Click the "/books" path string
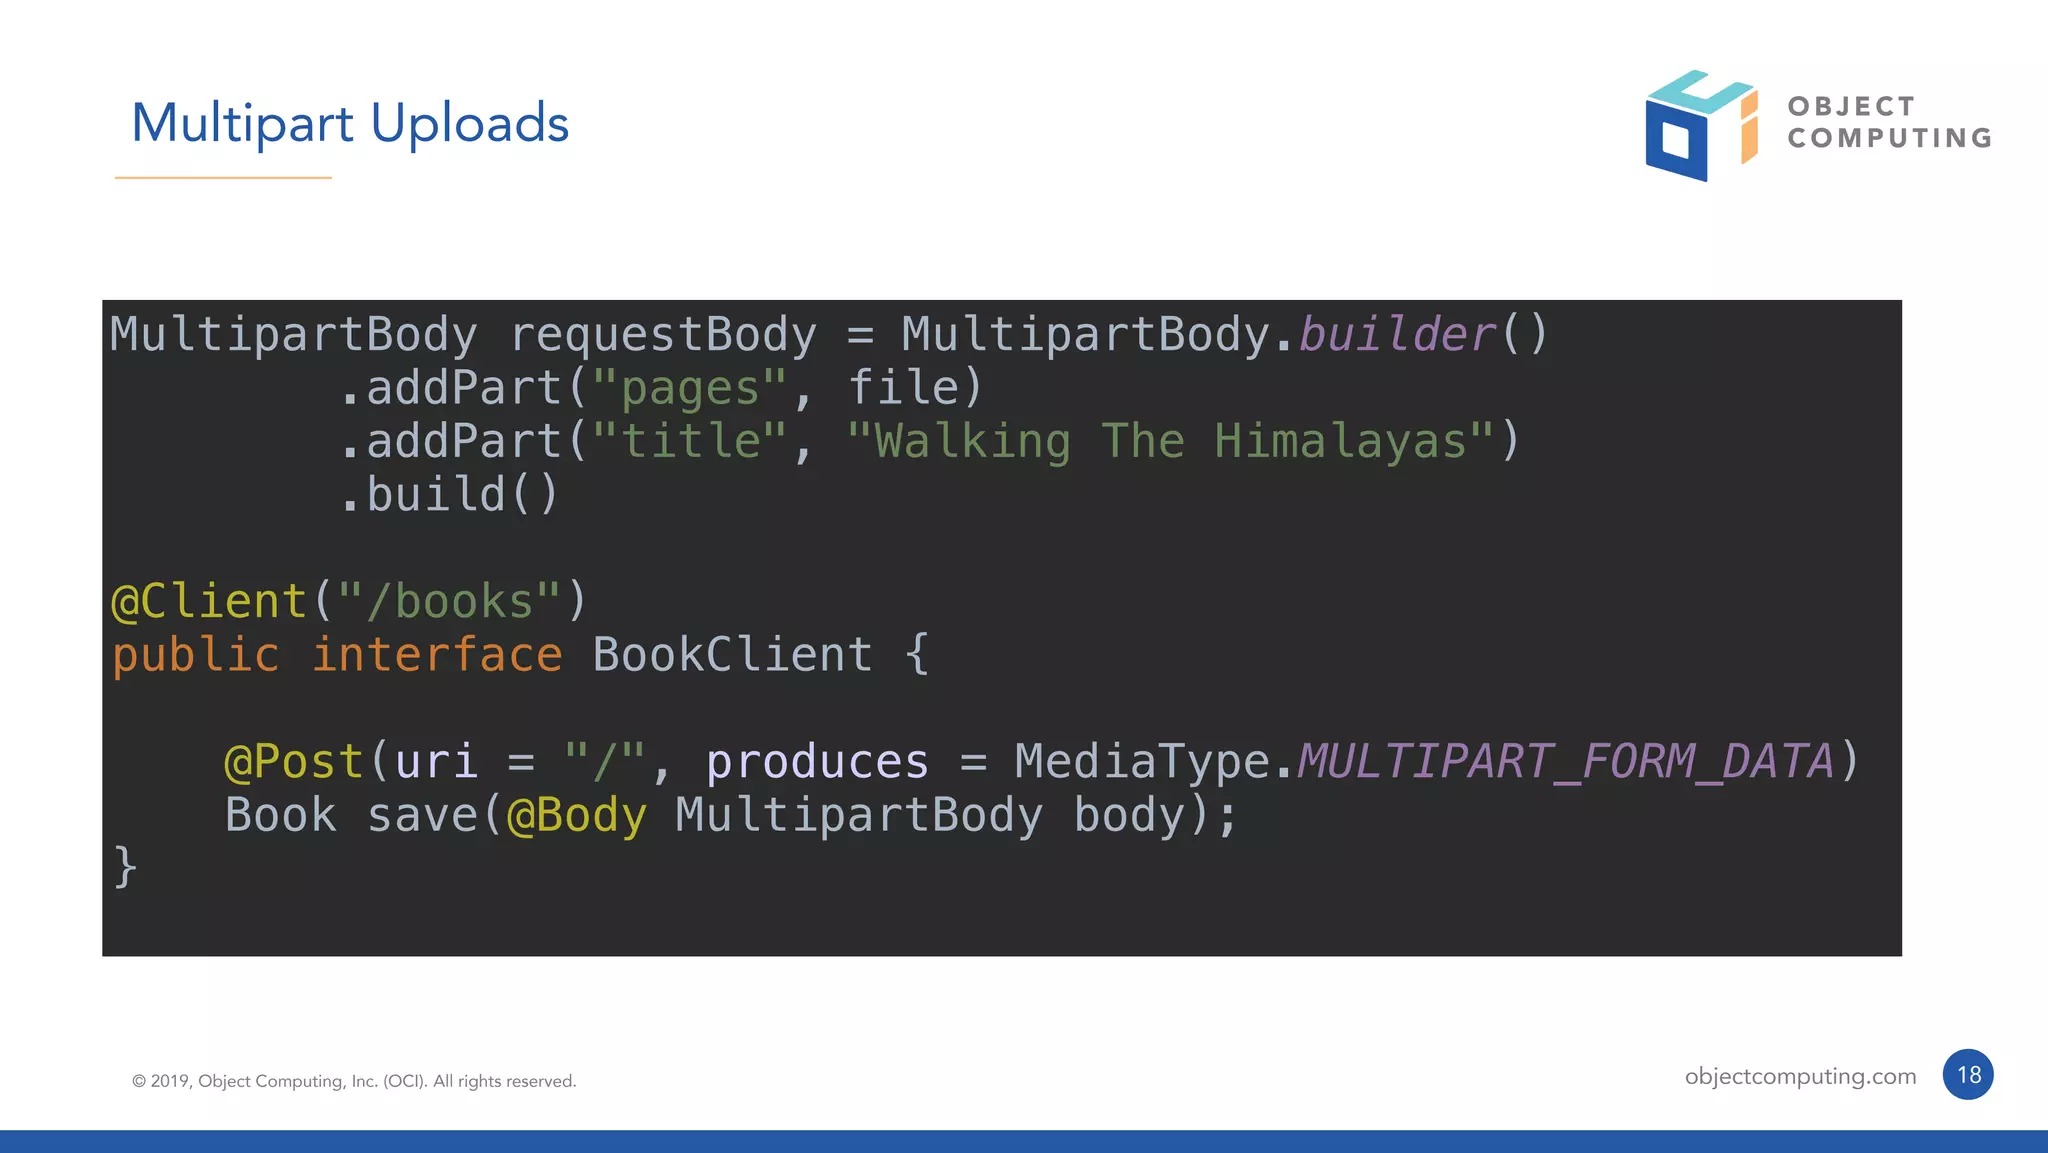Viewport: 2048px width, 1153px height. (x=449, y=602)
